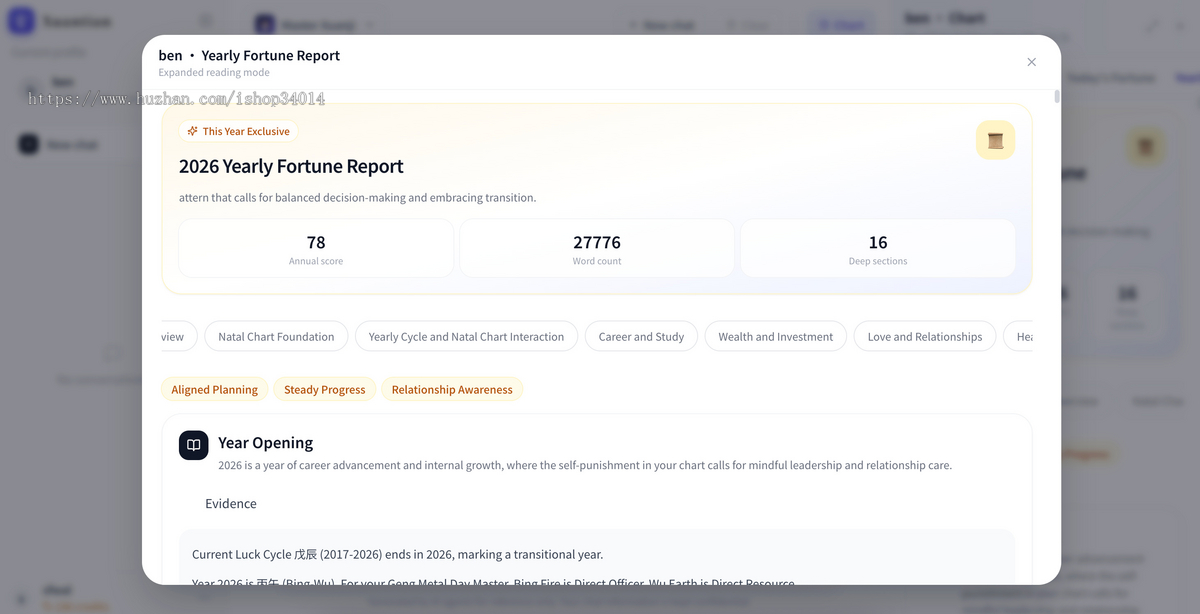The width and height of the screenshot is (1200, 614).
Task: Close the Yearly Fortune Report dialog
Action: tap(1031, 62)
